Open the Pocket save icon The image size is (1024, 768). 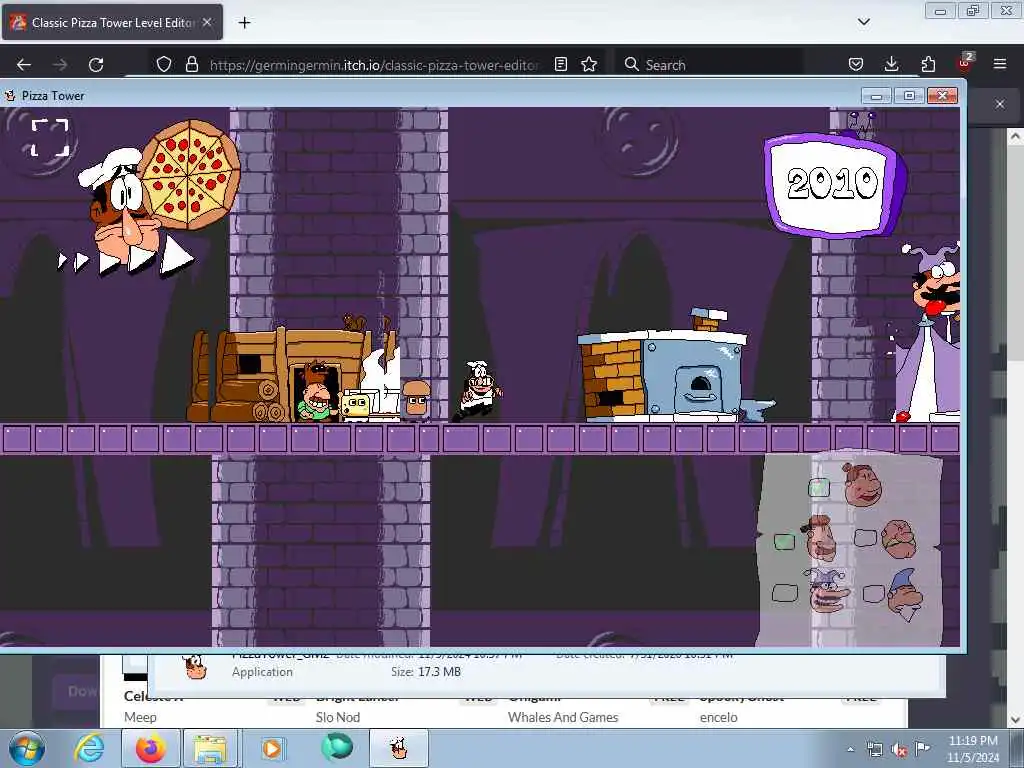[856, 64]
